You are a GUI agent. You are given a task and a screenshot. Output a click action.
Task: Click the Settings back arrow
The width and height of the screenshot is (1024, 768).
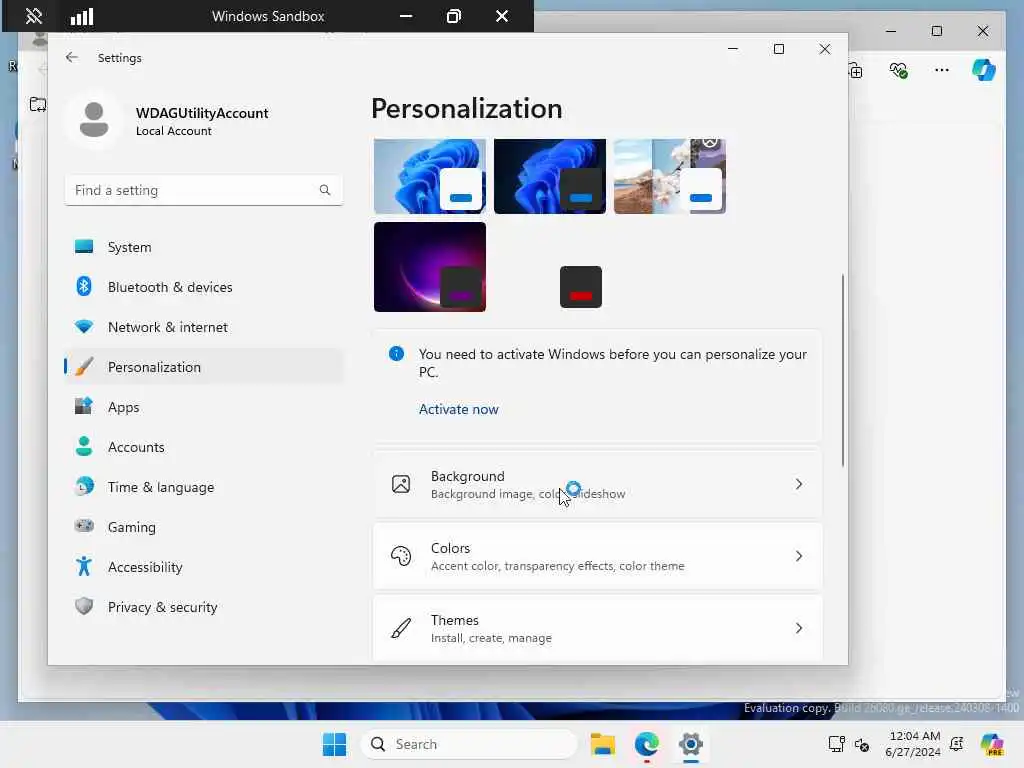point(72,57)
